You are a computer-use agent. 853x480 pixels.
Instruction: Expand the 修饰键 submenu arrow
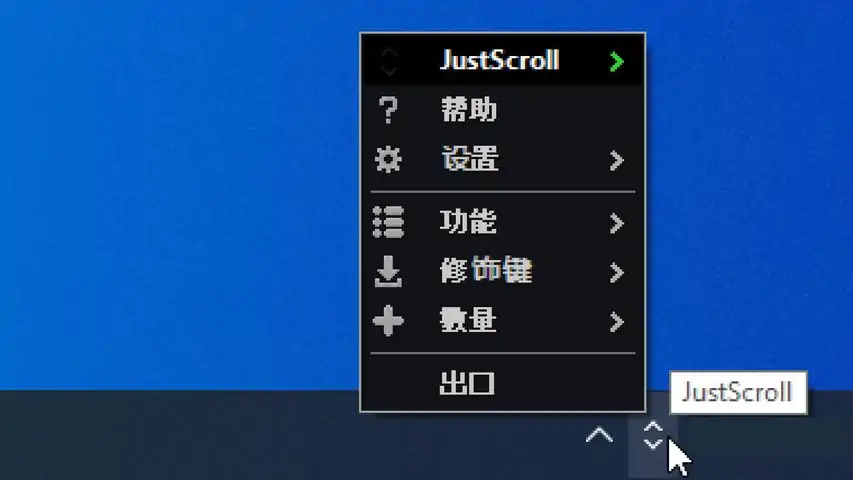click(x=616, y=273)
